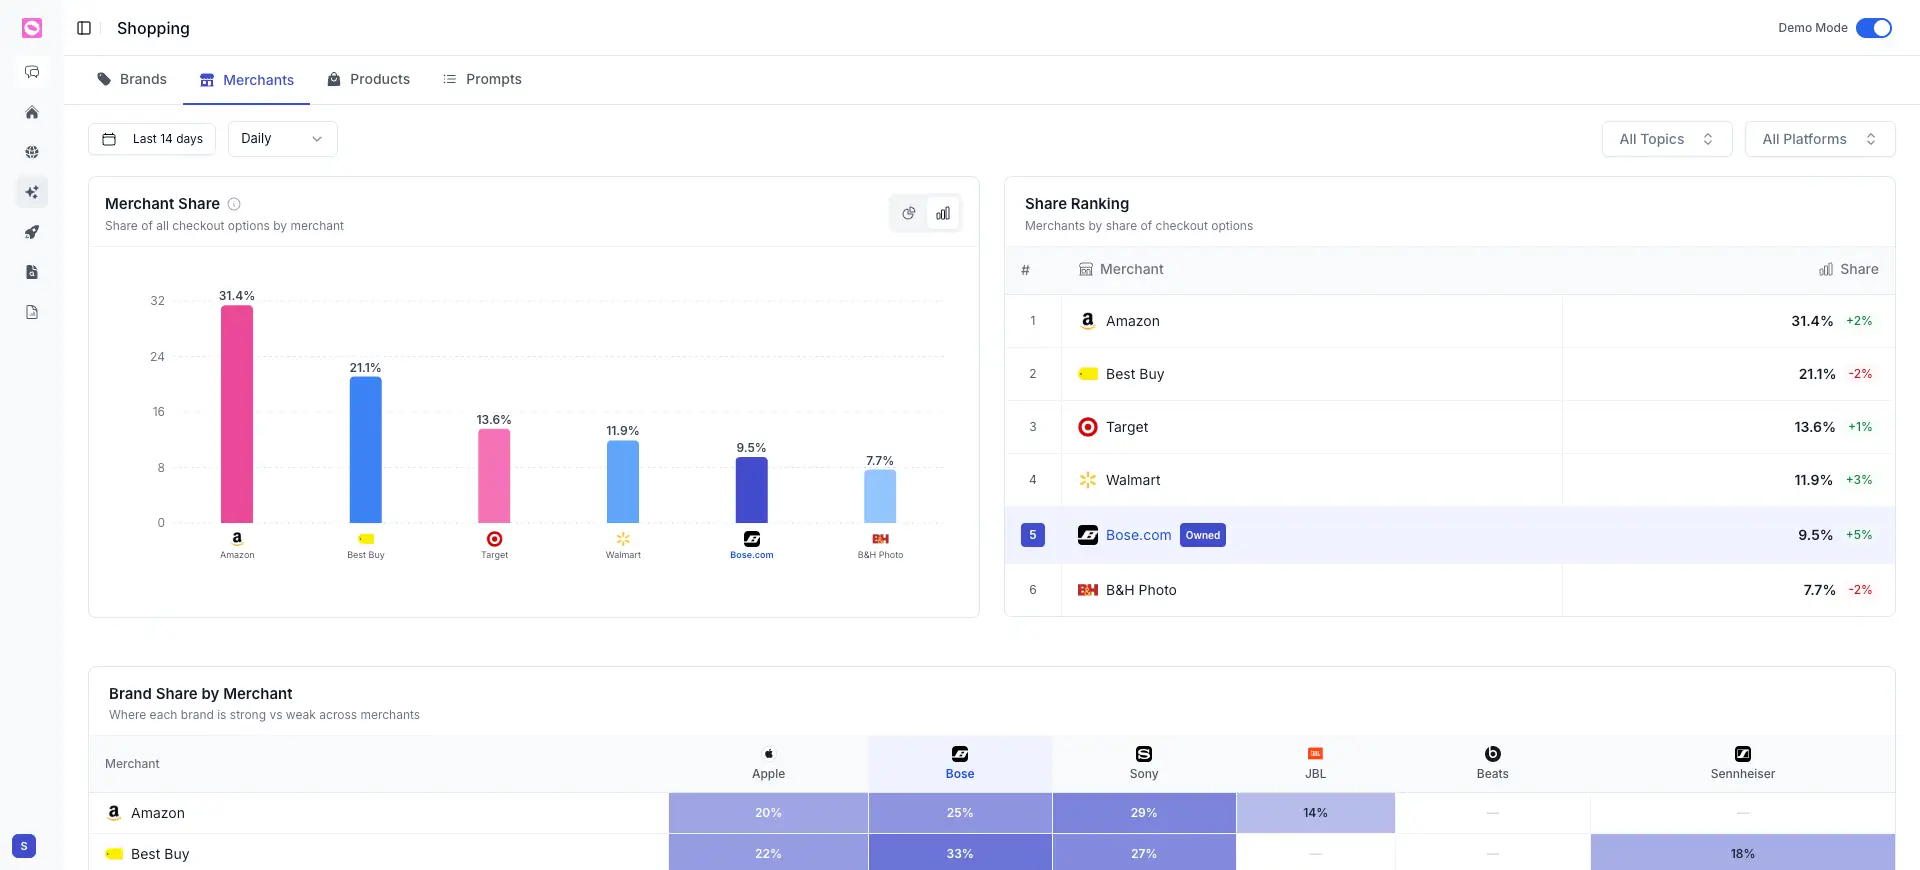Viewport: 1920px width, 870px height.
Task: Click the Target logo under the chart
Action: point(494,539)
